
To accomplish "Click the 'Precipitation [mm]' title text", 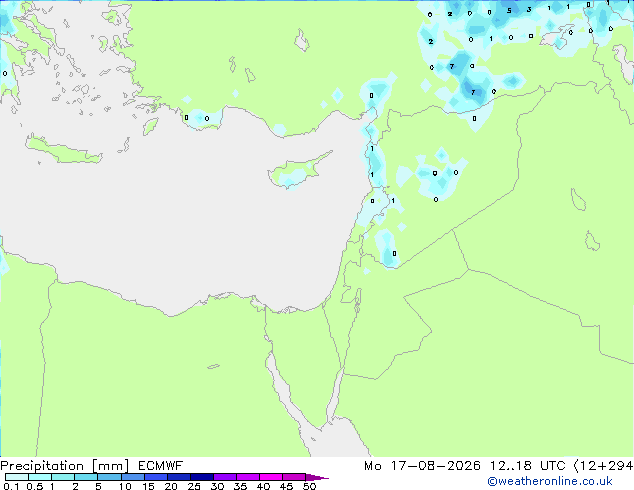I will (x=64, y=466).
